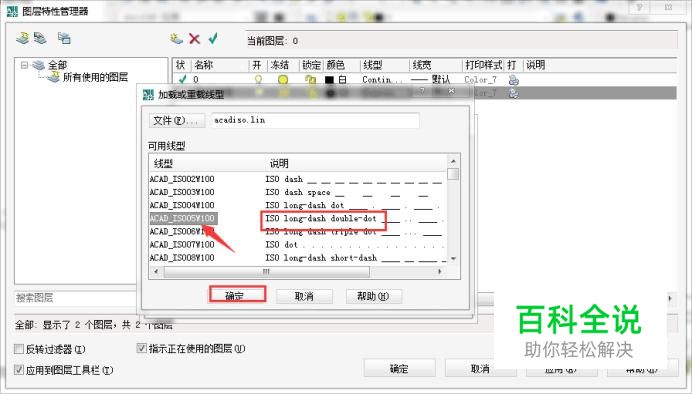The height and width of the screenshot is (394, 692).
Task: Click the status checkmark of layer 0
Action: tap(182, 79)
